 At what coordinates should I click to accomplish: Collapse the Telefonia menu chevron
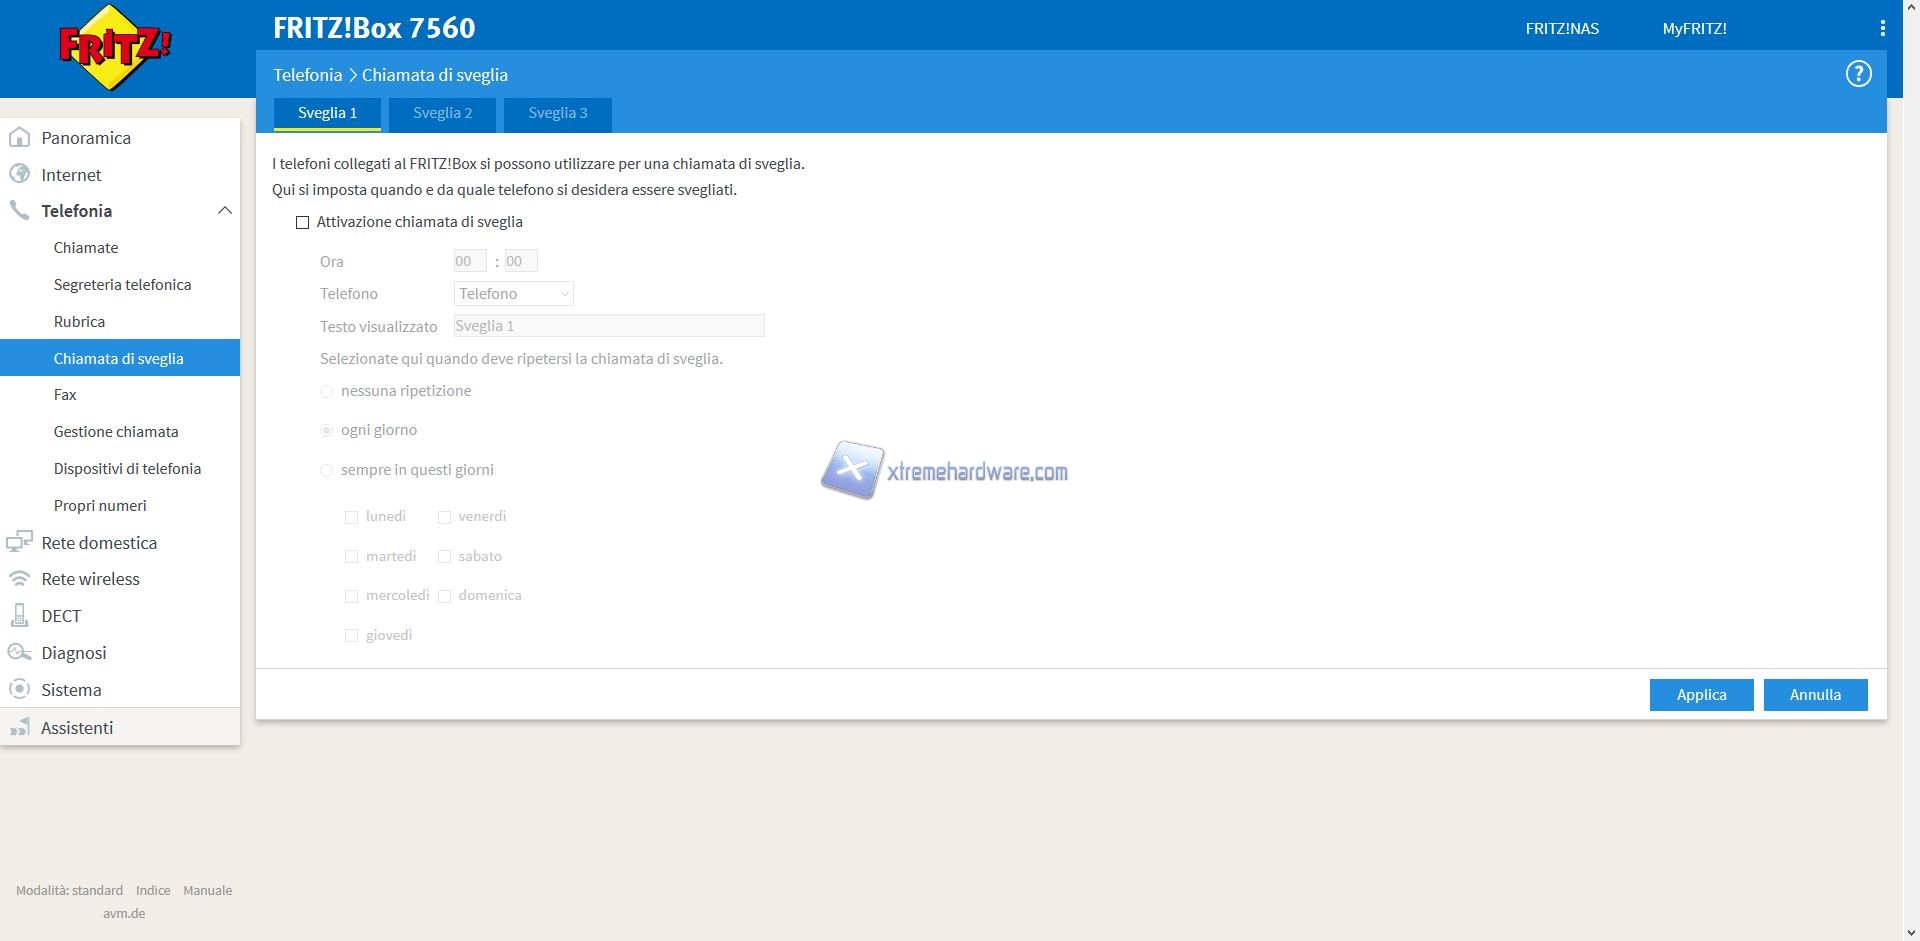(x=225, y=211)
